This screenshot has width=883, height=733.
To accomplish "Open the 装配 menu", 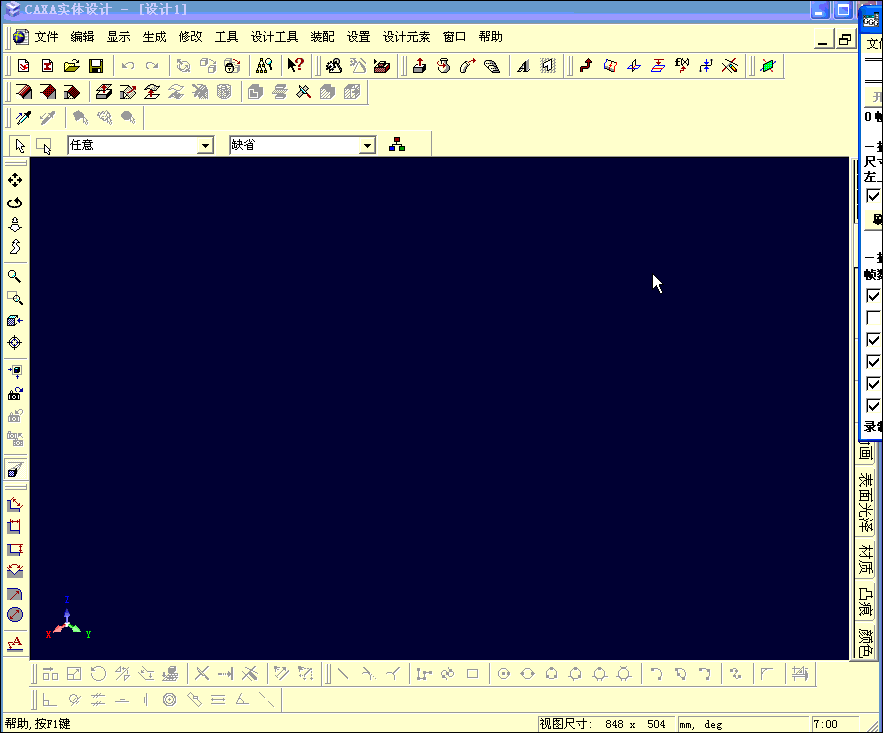I will coord(322,37).
